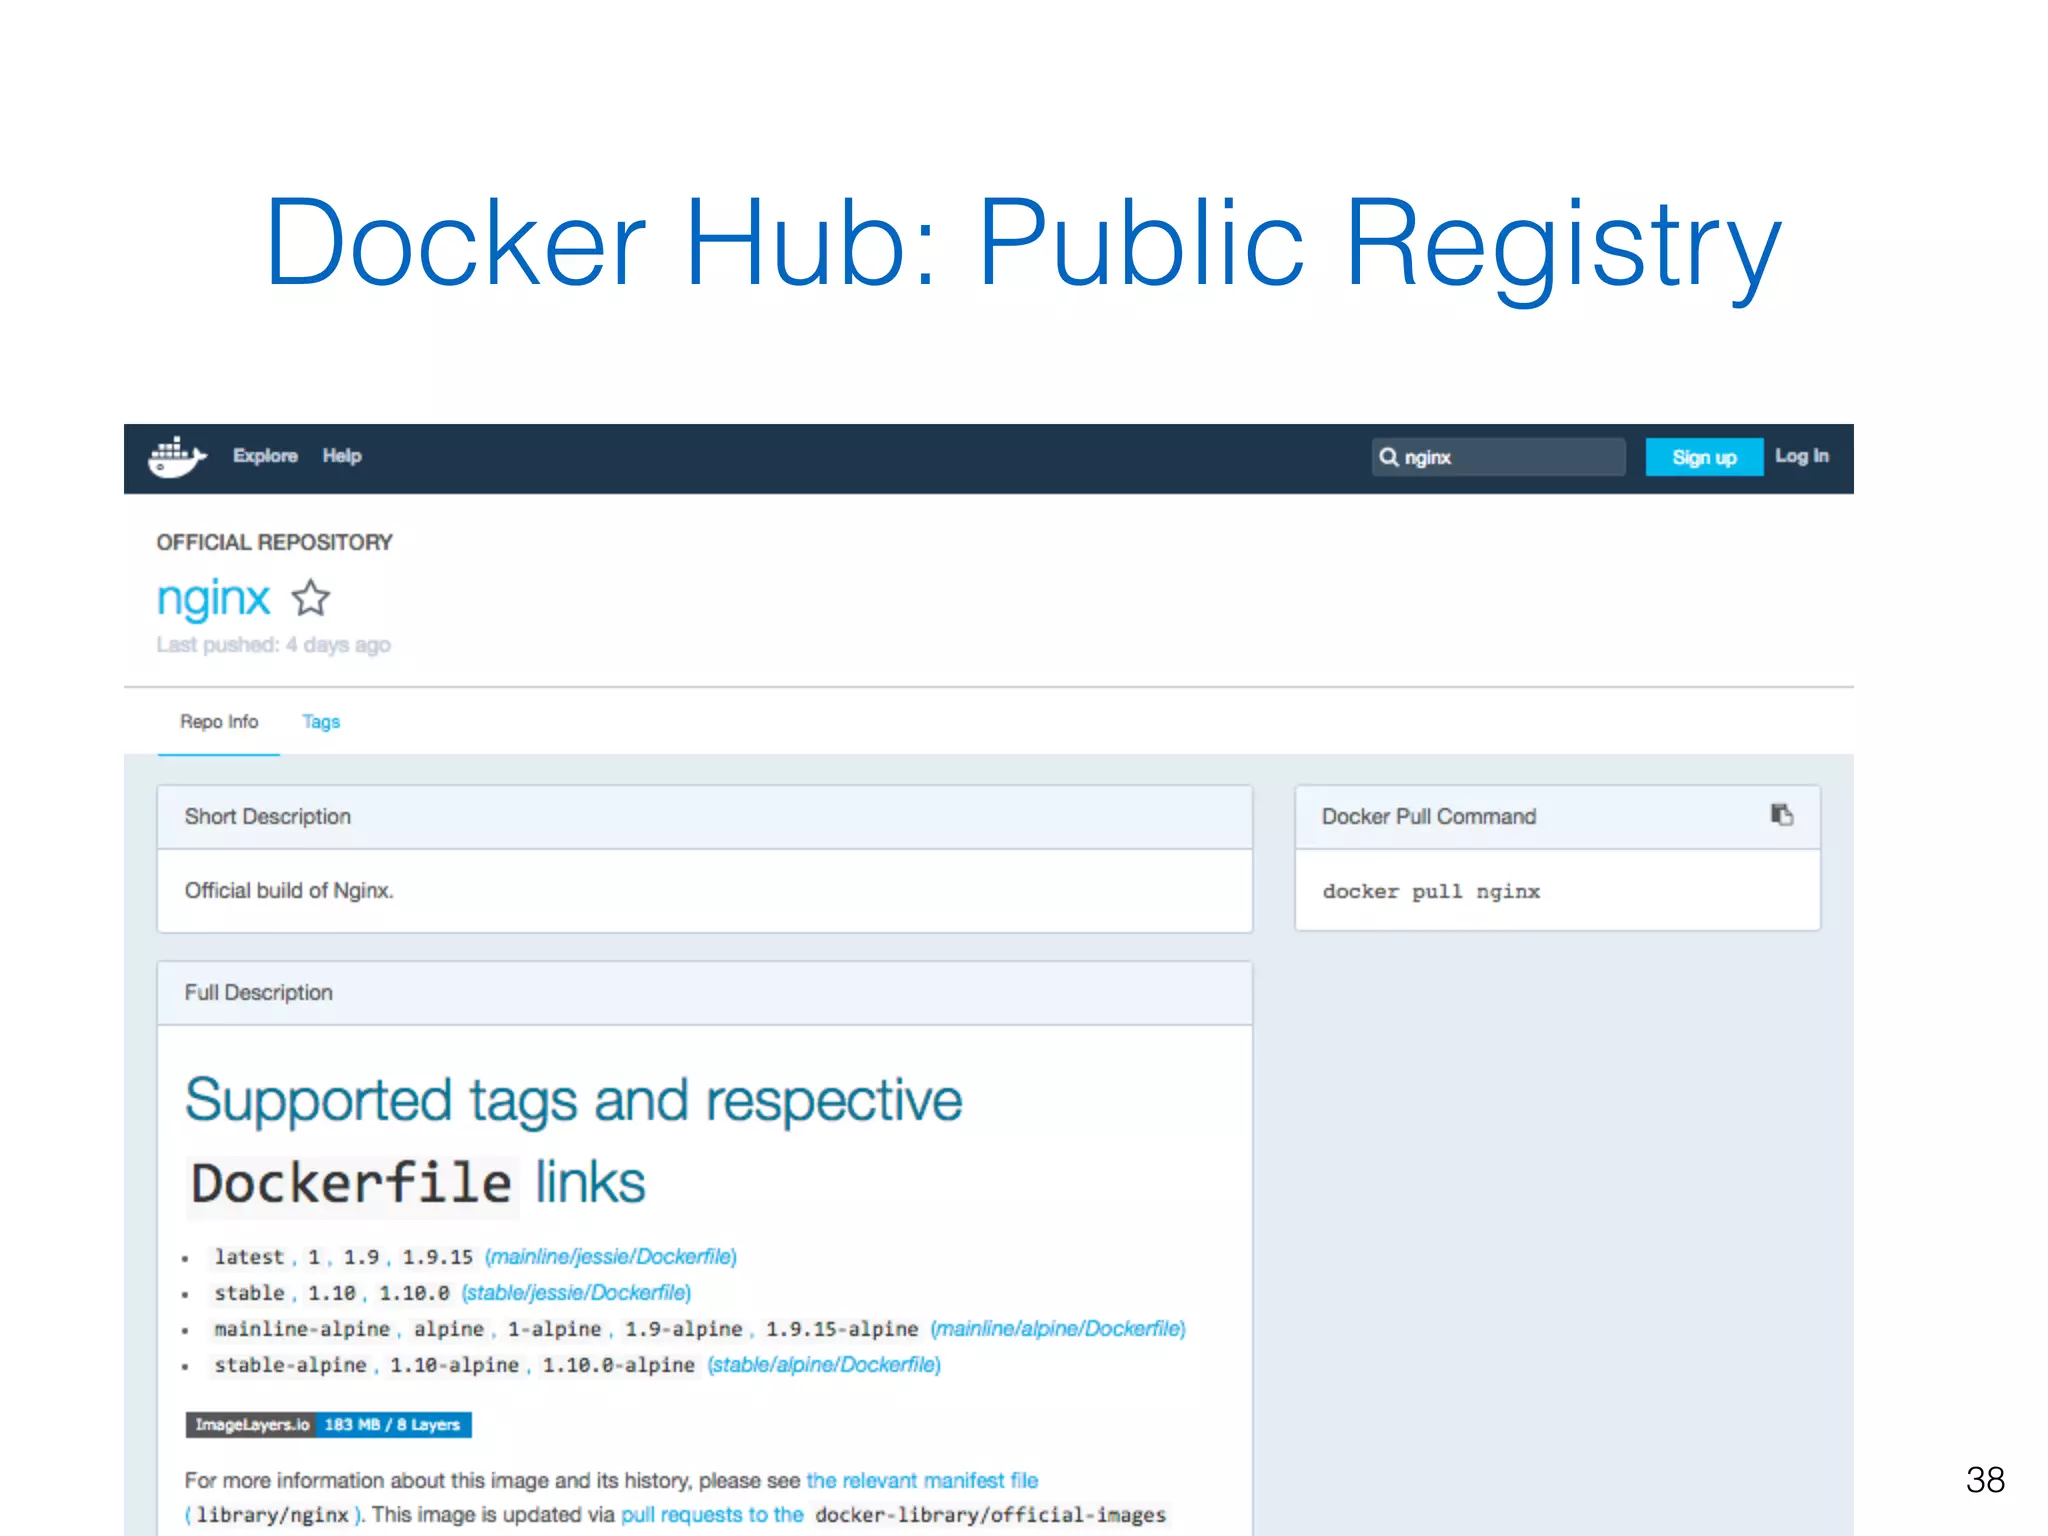
Task: Click the 'stable' tag text
Action: (x=249, y=1293)
